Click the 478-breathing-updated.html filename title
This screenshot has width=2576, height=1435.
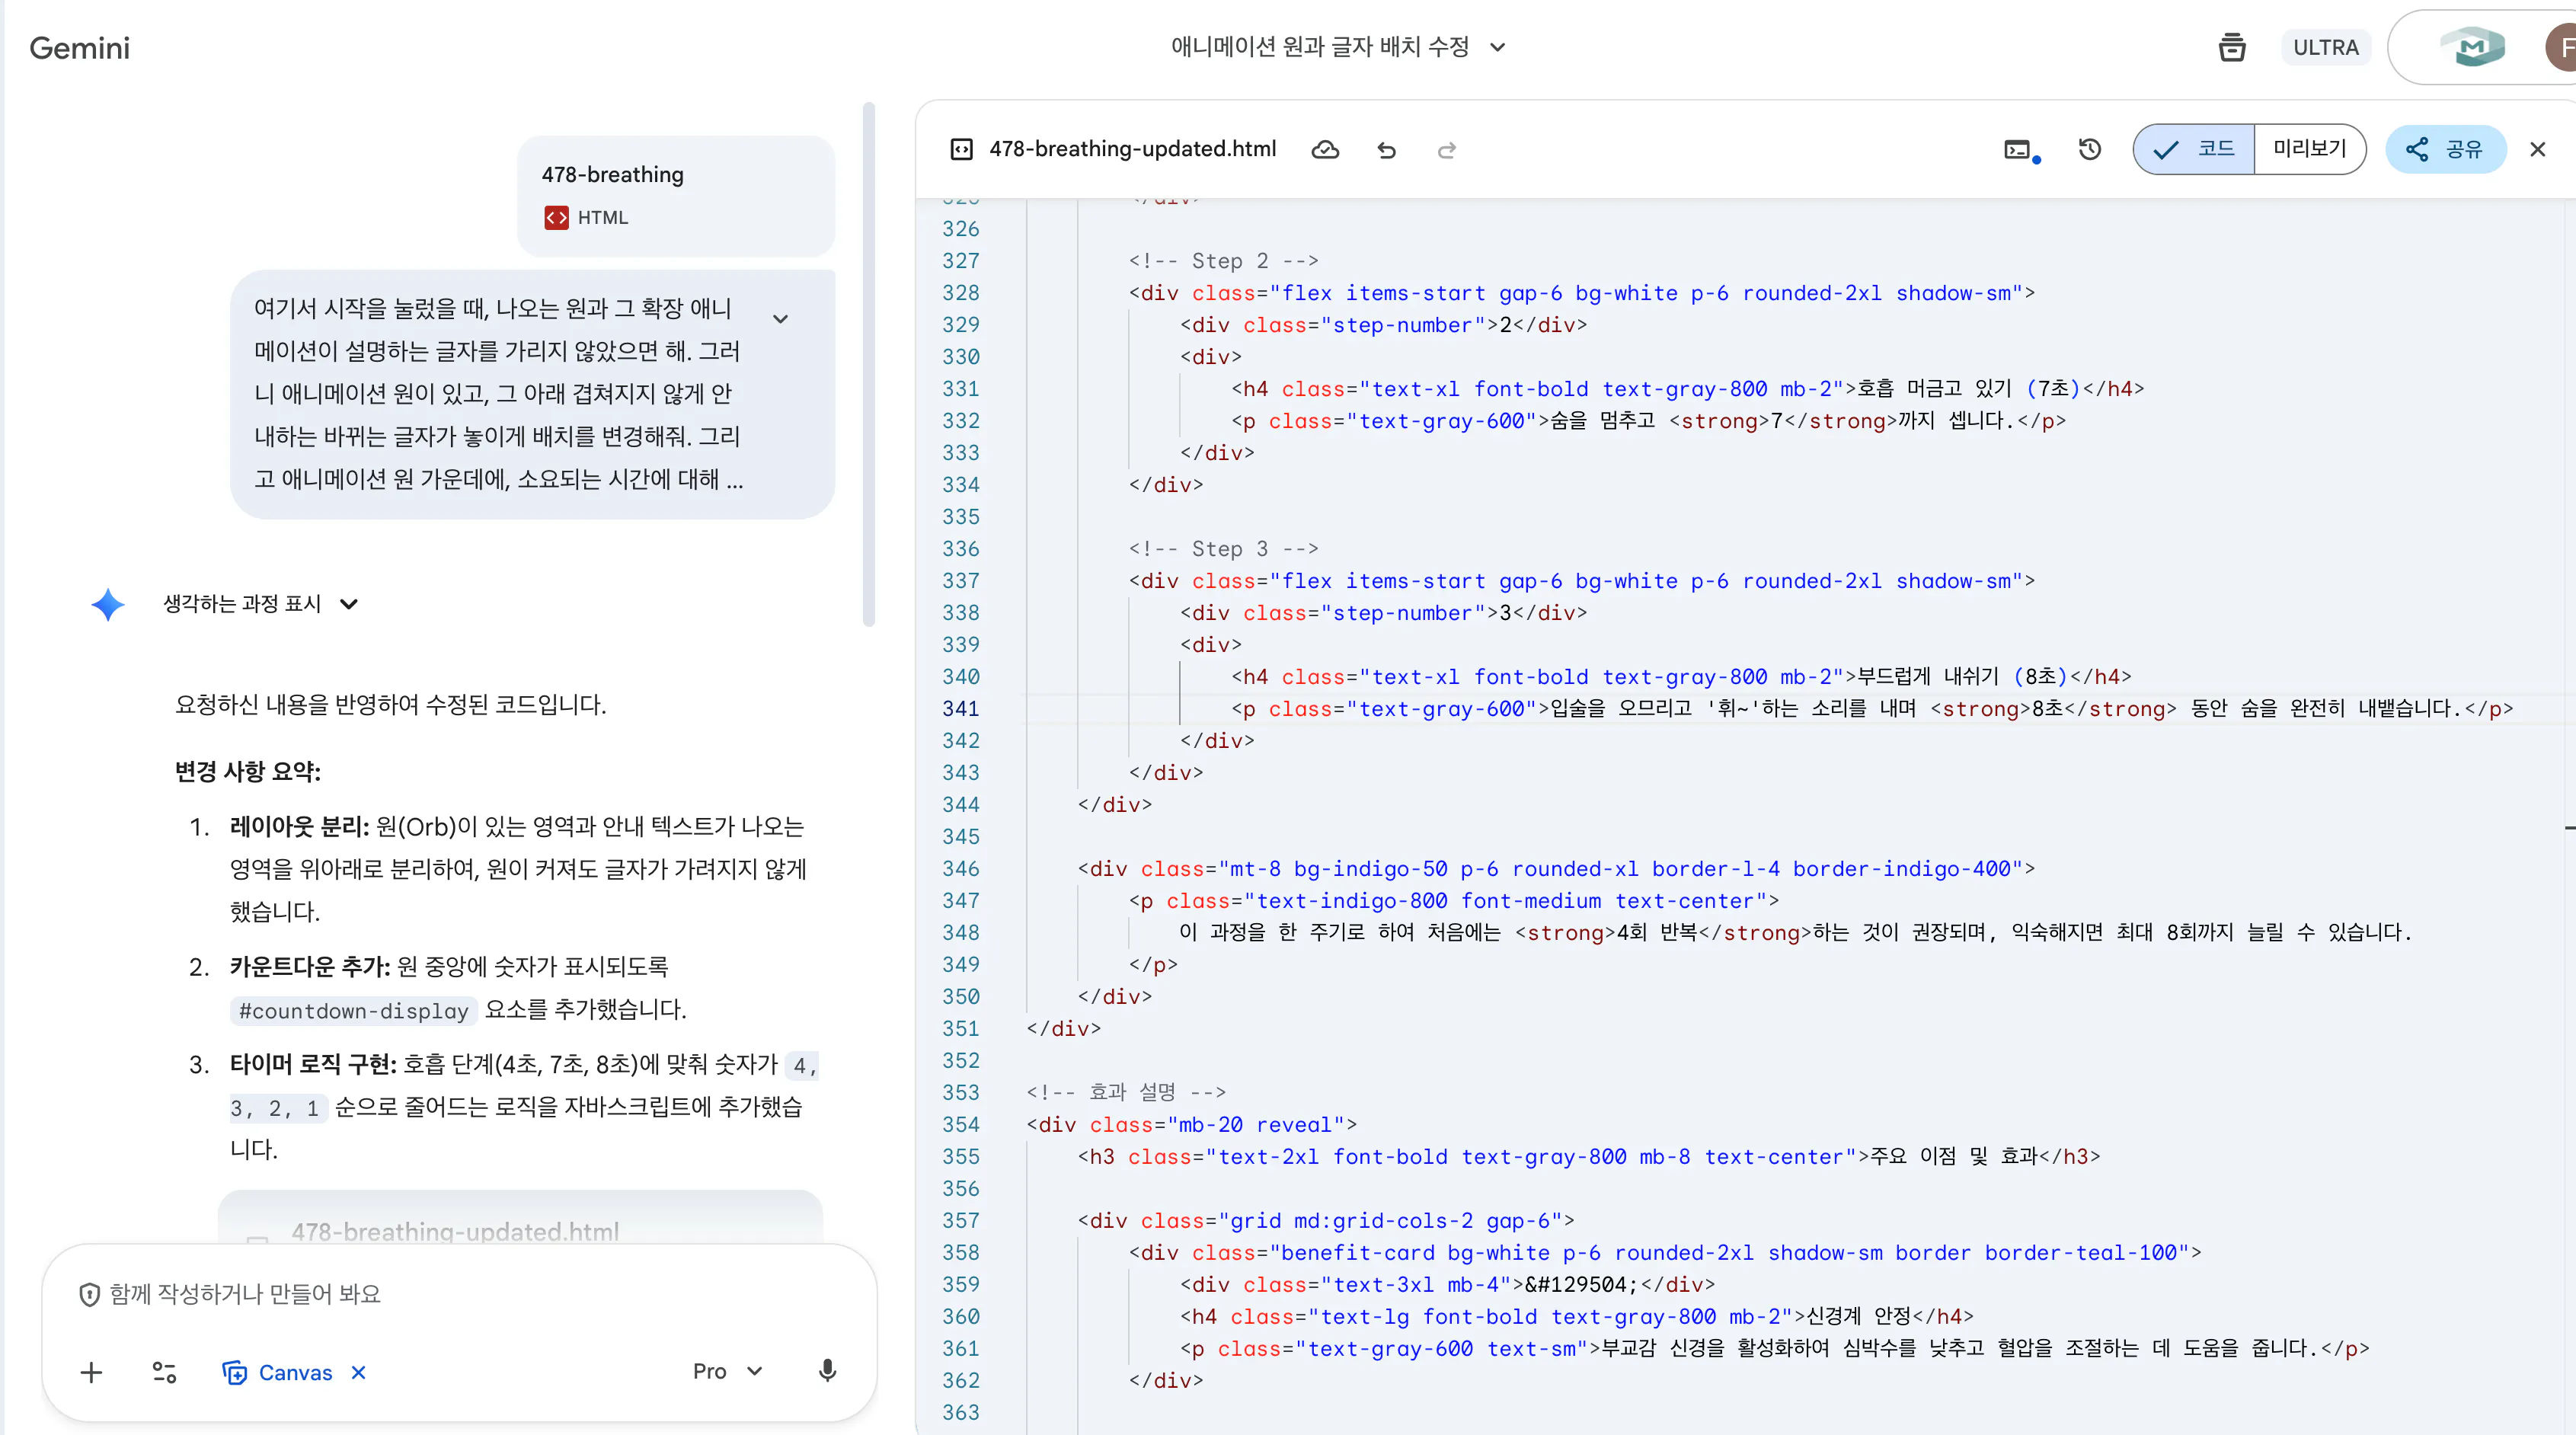coord(1132,149)
